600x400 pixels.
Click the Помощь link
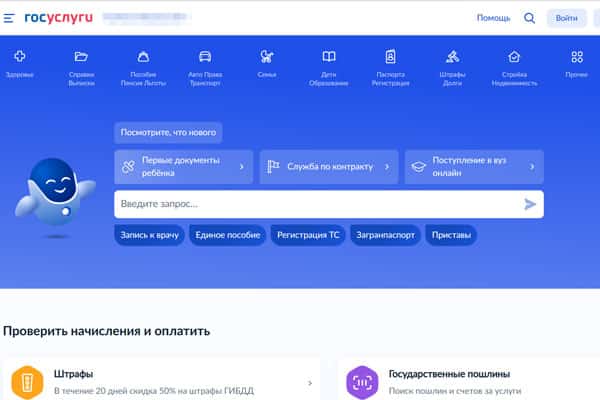click(x=493, y=18)
